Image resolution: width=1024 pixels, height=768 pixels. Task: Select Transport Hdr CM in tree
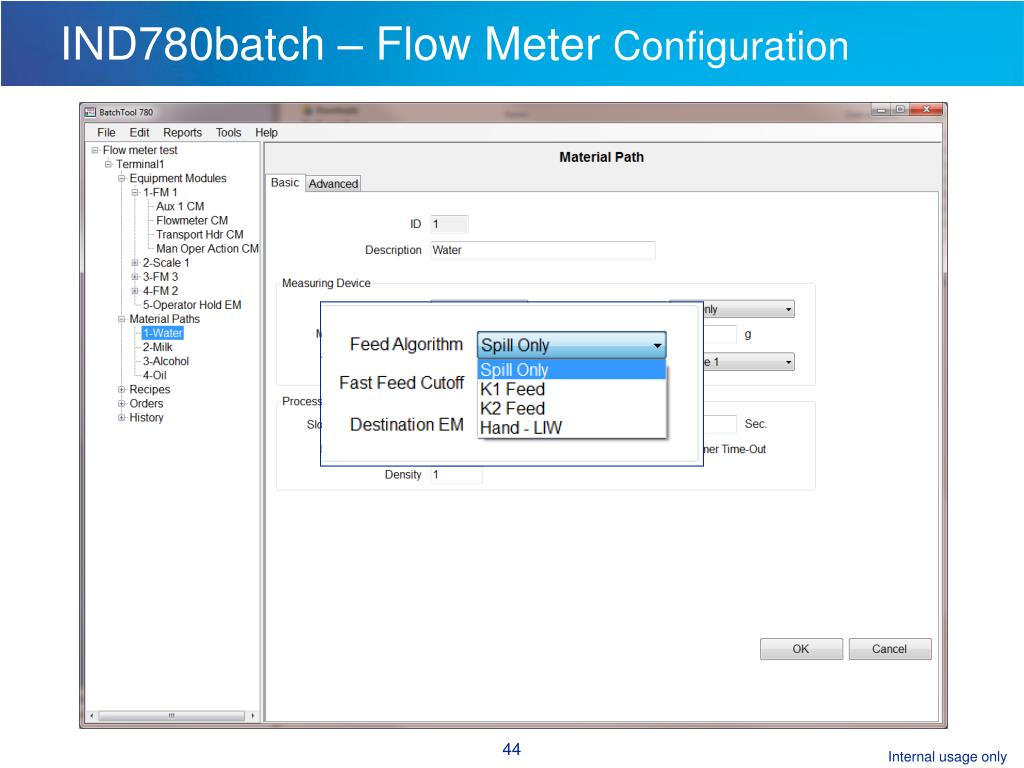200,234
